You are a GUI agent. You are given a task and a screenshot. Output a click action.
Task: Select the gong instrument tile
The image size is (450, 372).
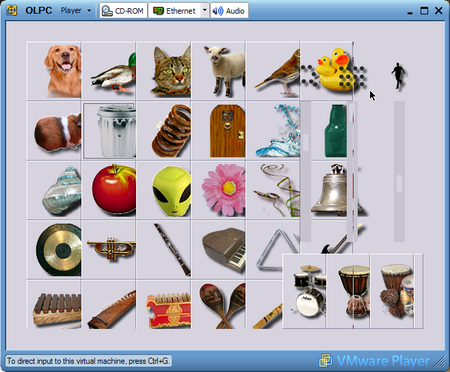tap(54, 249)
